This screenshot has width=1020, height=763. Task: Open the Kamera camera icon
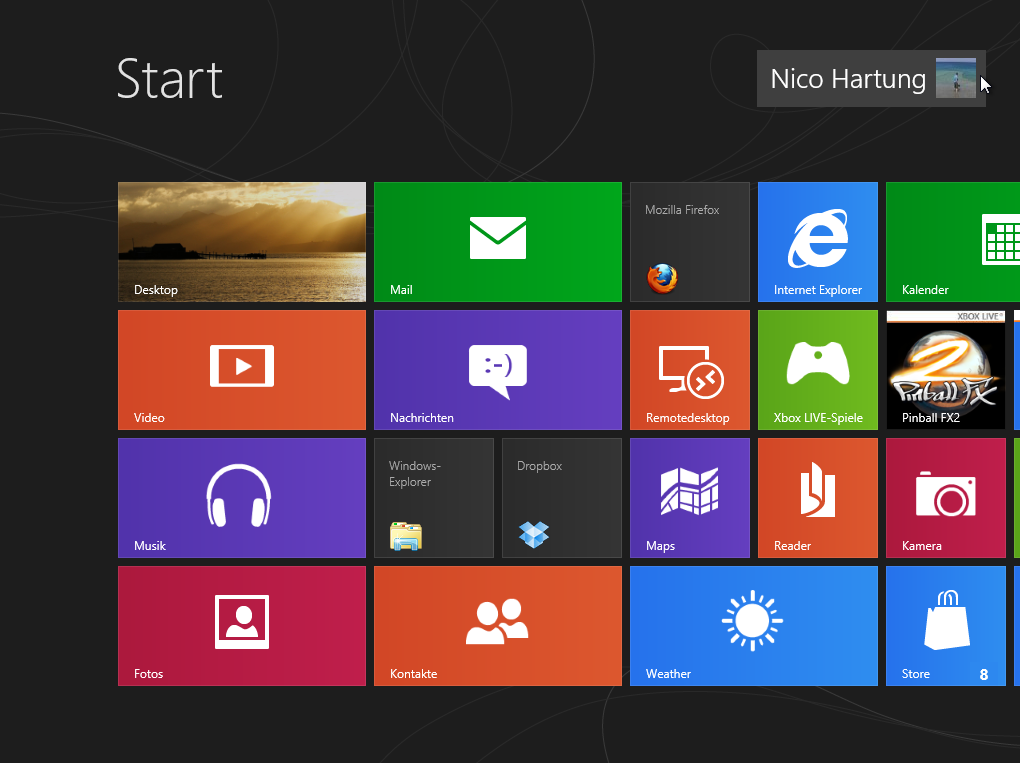pyautogui.click(x=946, y=494)
